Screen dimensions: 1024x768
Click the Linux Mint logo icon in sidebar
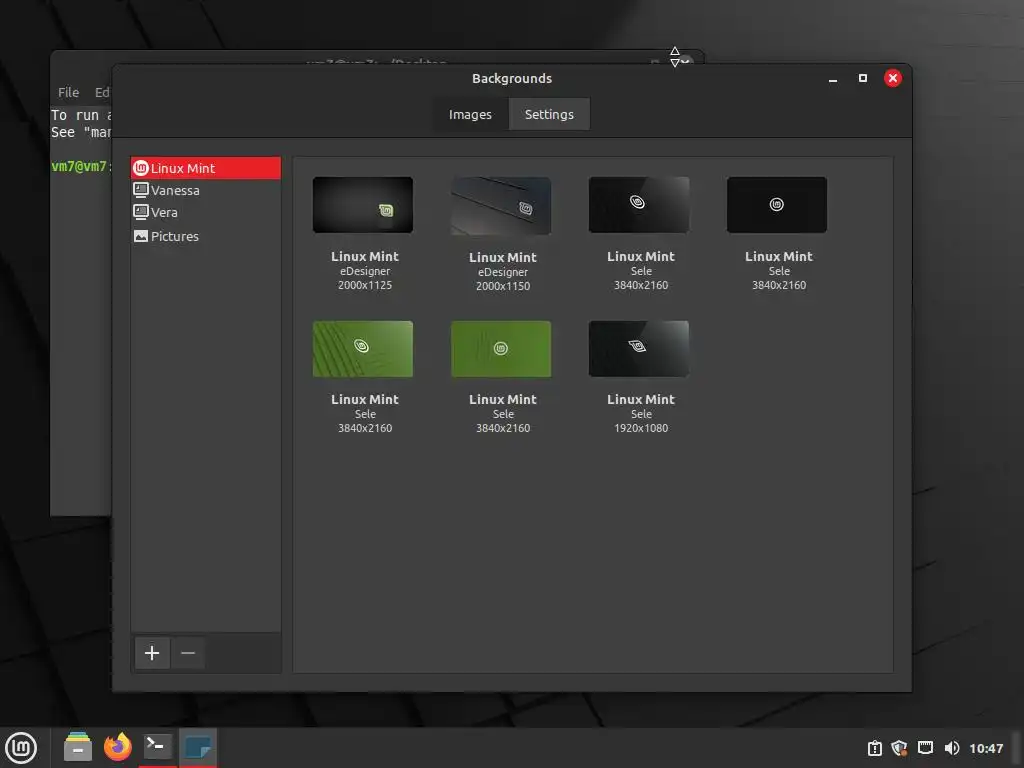(x=140, y=168)
